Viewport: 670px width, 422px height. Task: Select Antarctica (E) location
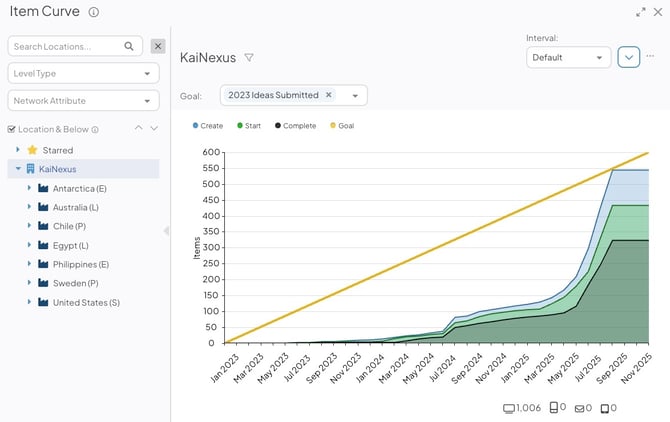click(x=79, y=188)
